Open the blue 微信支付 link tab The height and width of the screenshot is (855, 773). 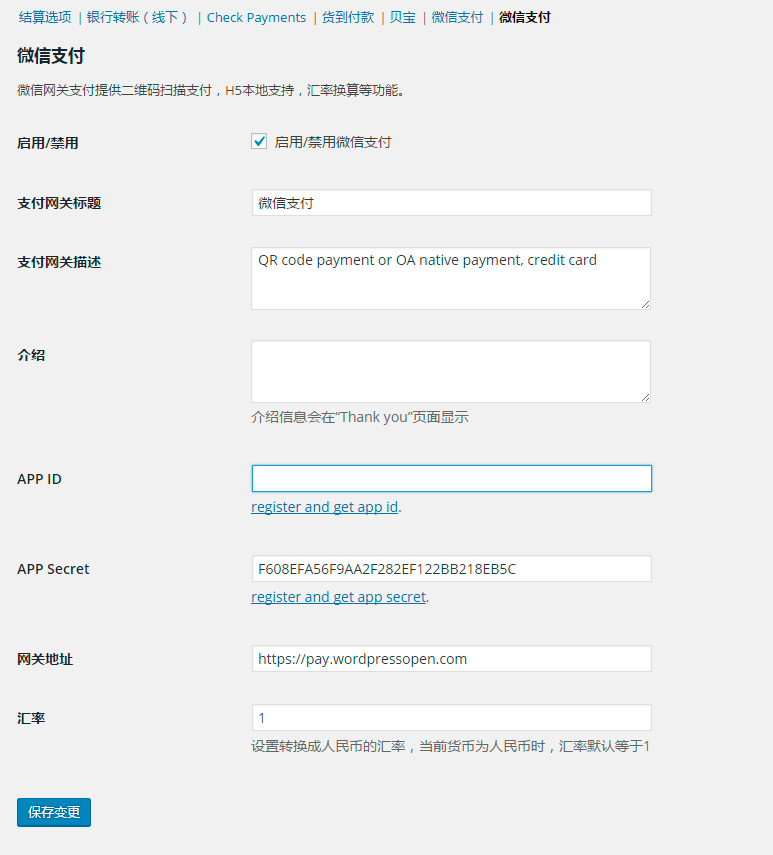click(x=457, y=17)
